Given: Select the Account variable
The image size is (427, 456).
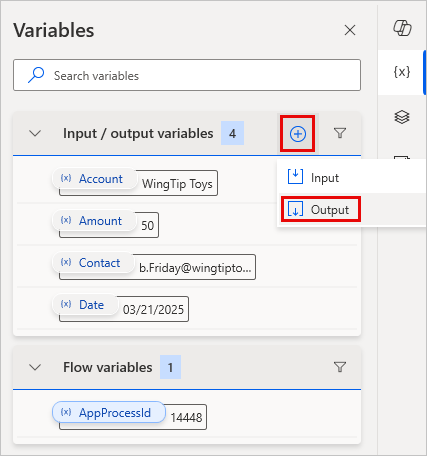Looking at the screenshot, I should coord(94,179).
